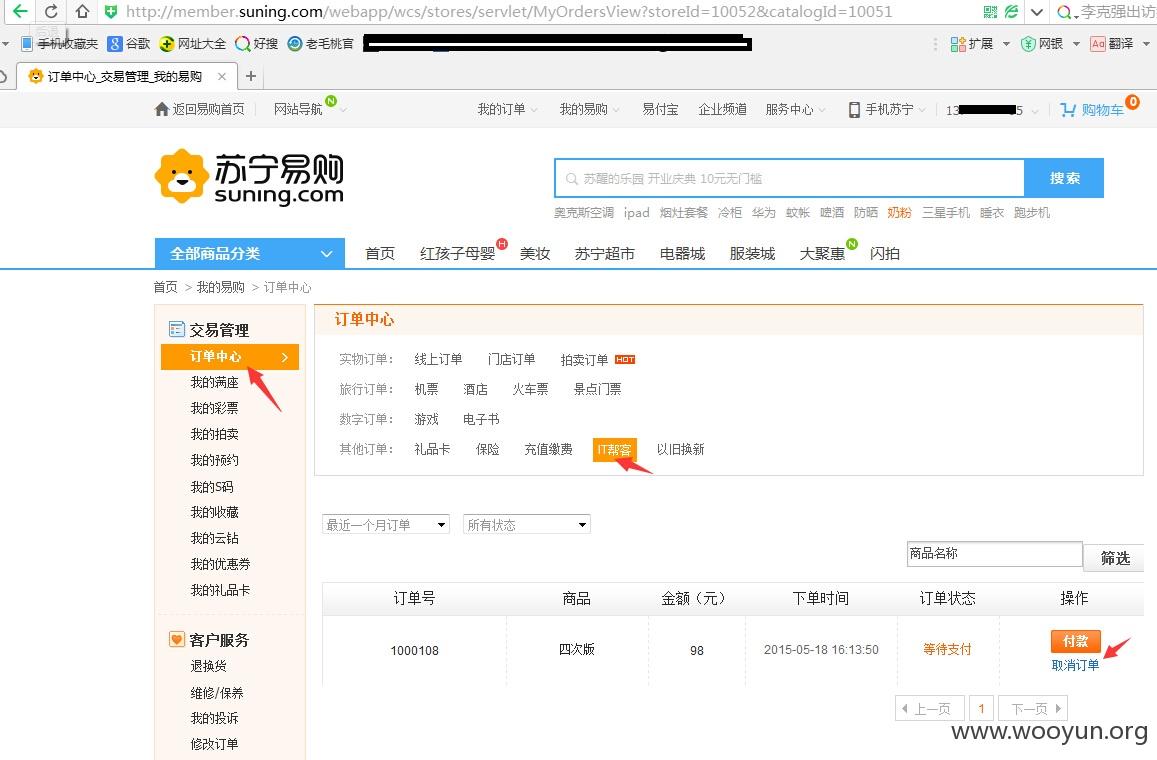
Task: Select the 线上订单 order type
Action: point(438,359)
